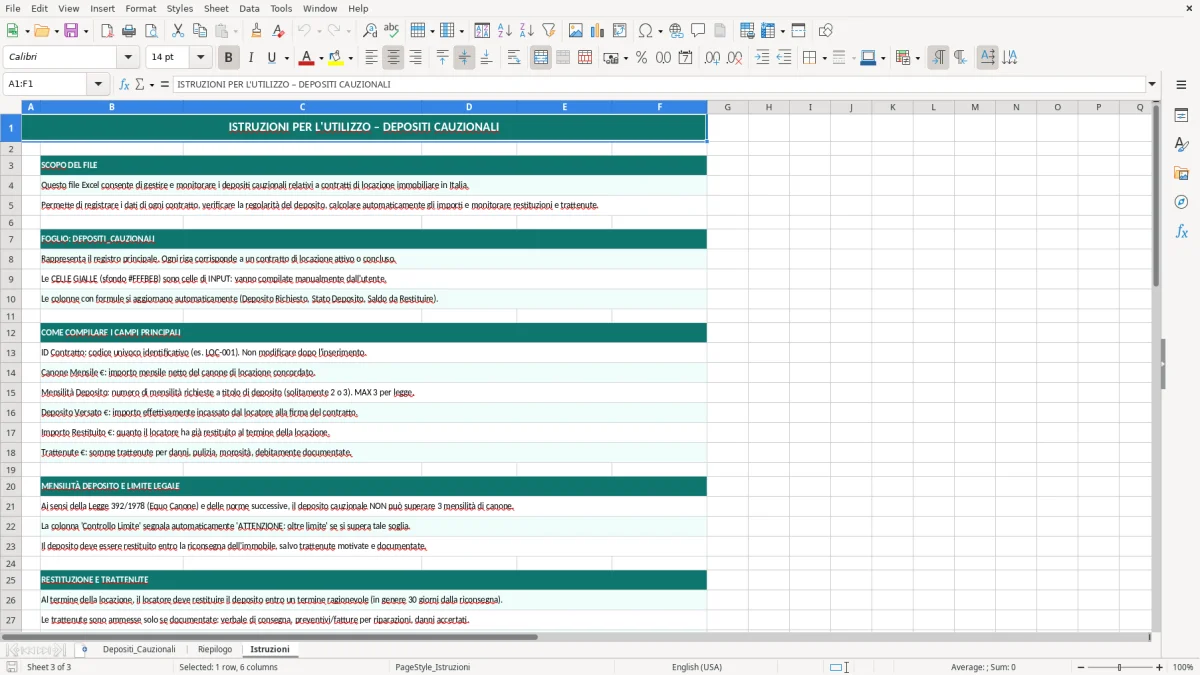Apply the red font color

tap(307, 58)
